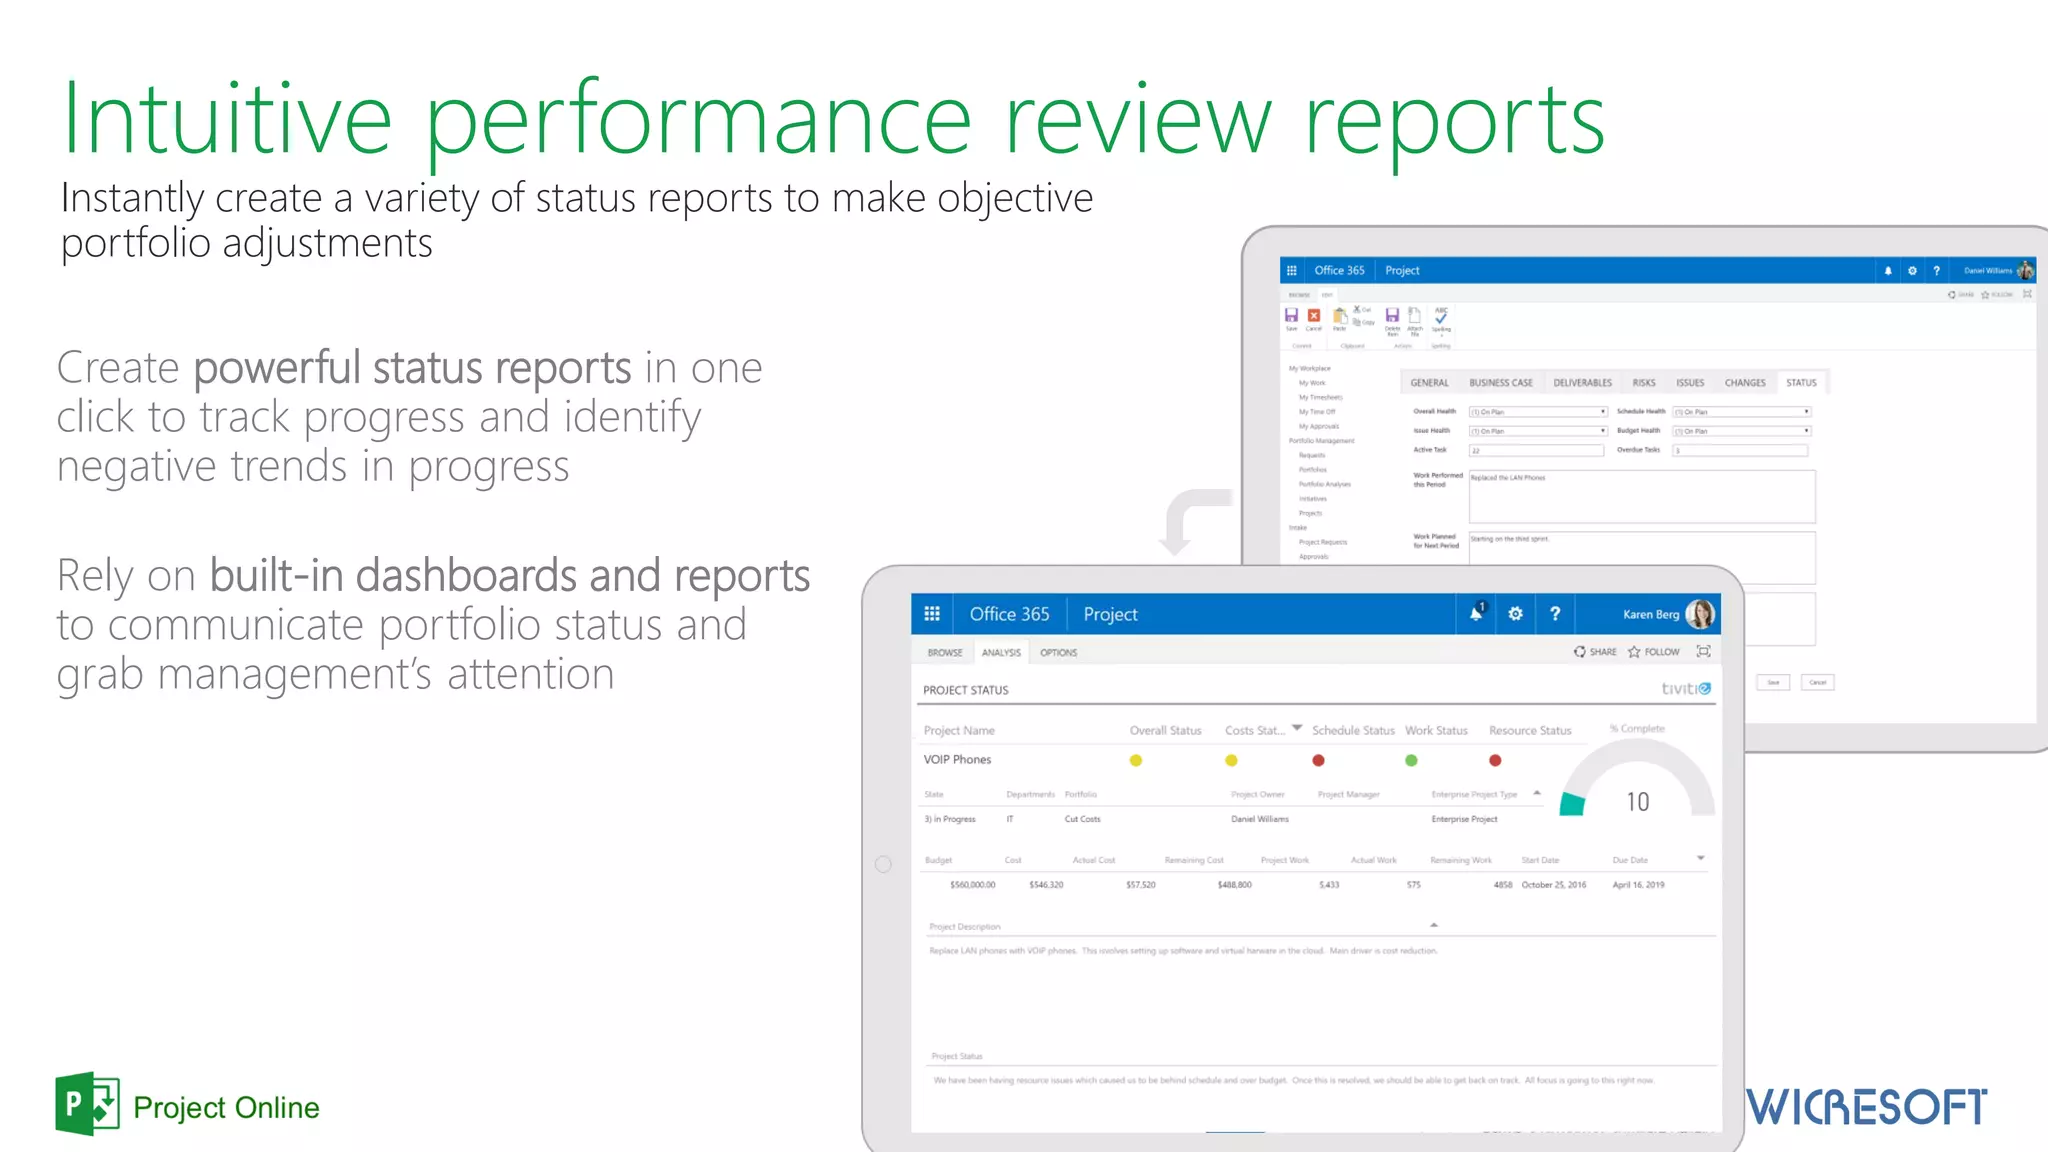Click the green Work Status indicator
The width and height of the screenshot is (2048, 1152).
pyautogui.click(x=1412, y=760)
